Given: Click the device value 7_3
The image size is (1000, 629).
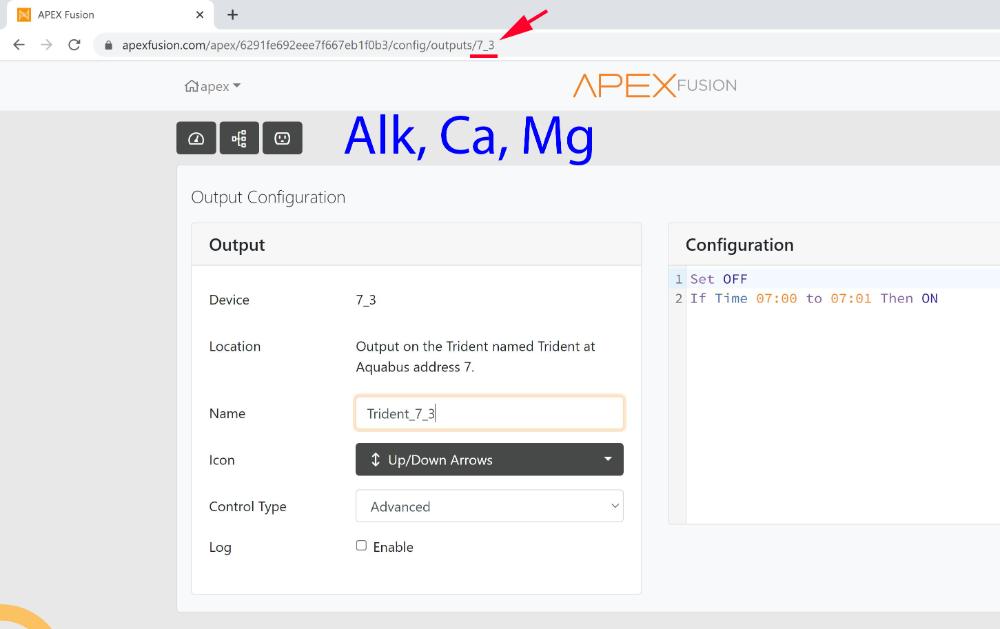Looking at the screenshot, I should pyautogui.click(x=366, y=300).
